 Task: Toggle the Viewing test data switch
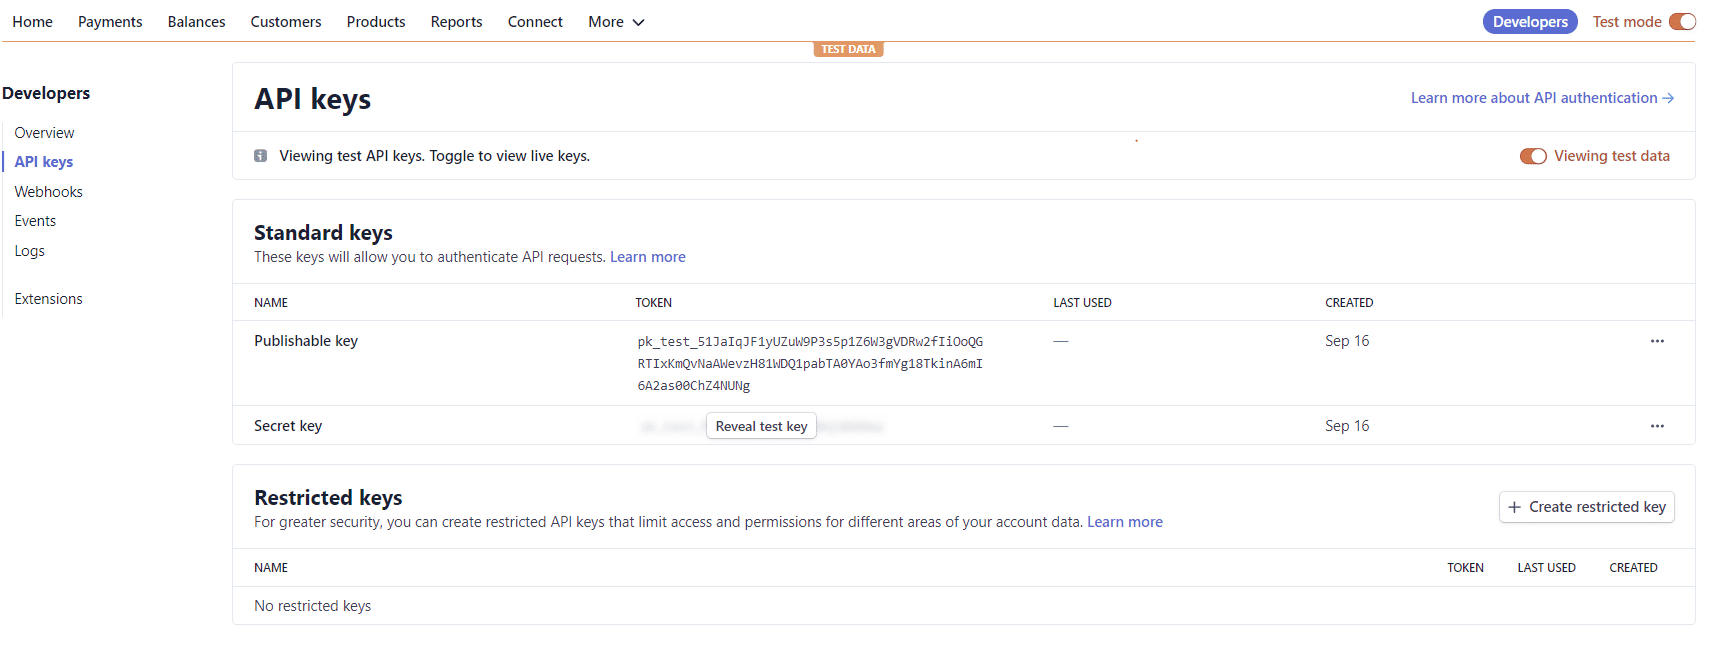click(1533, 156)
